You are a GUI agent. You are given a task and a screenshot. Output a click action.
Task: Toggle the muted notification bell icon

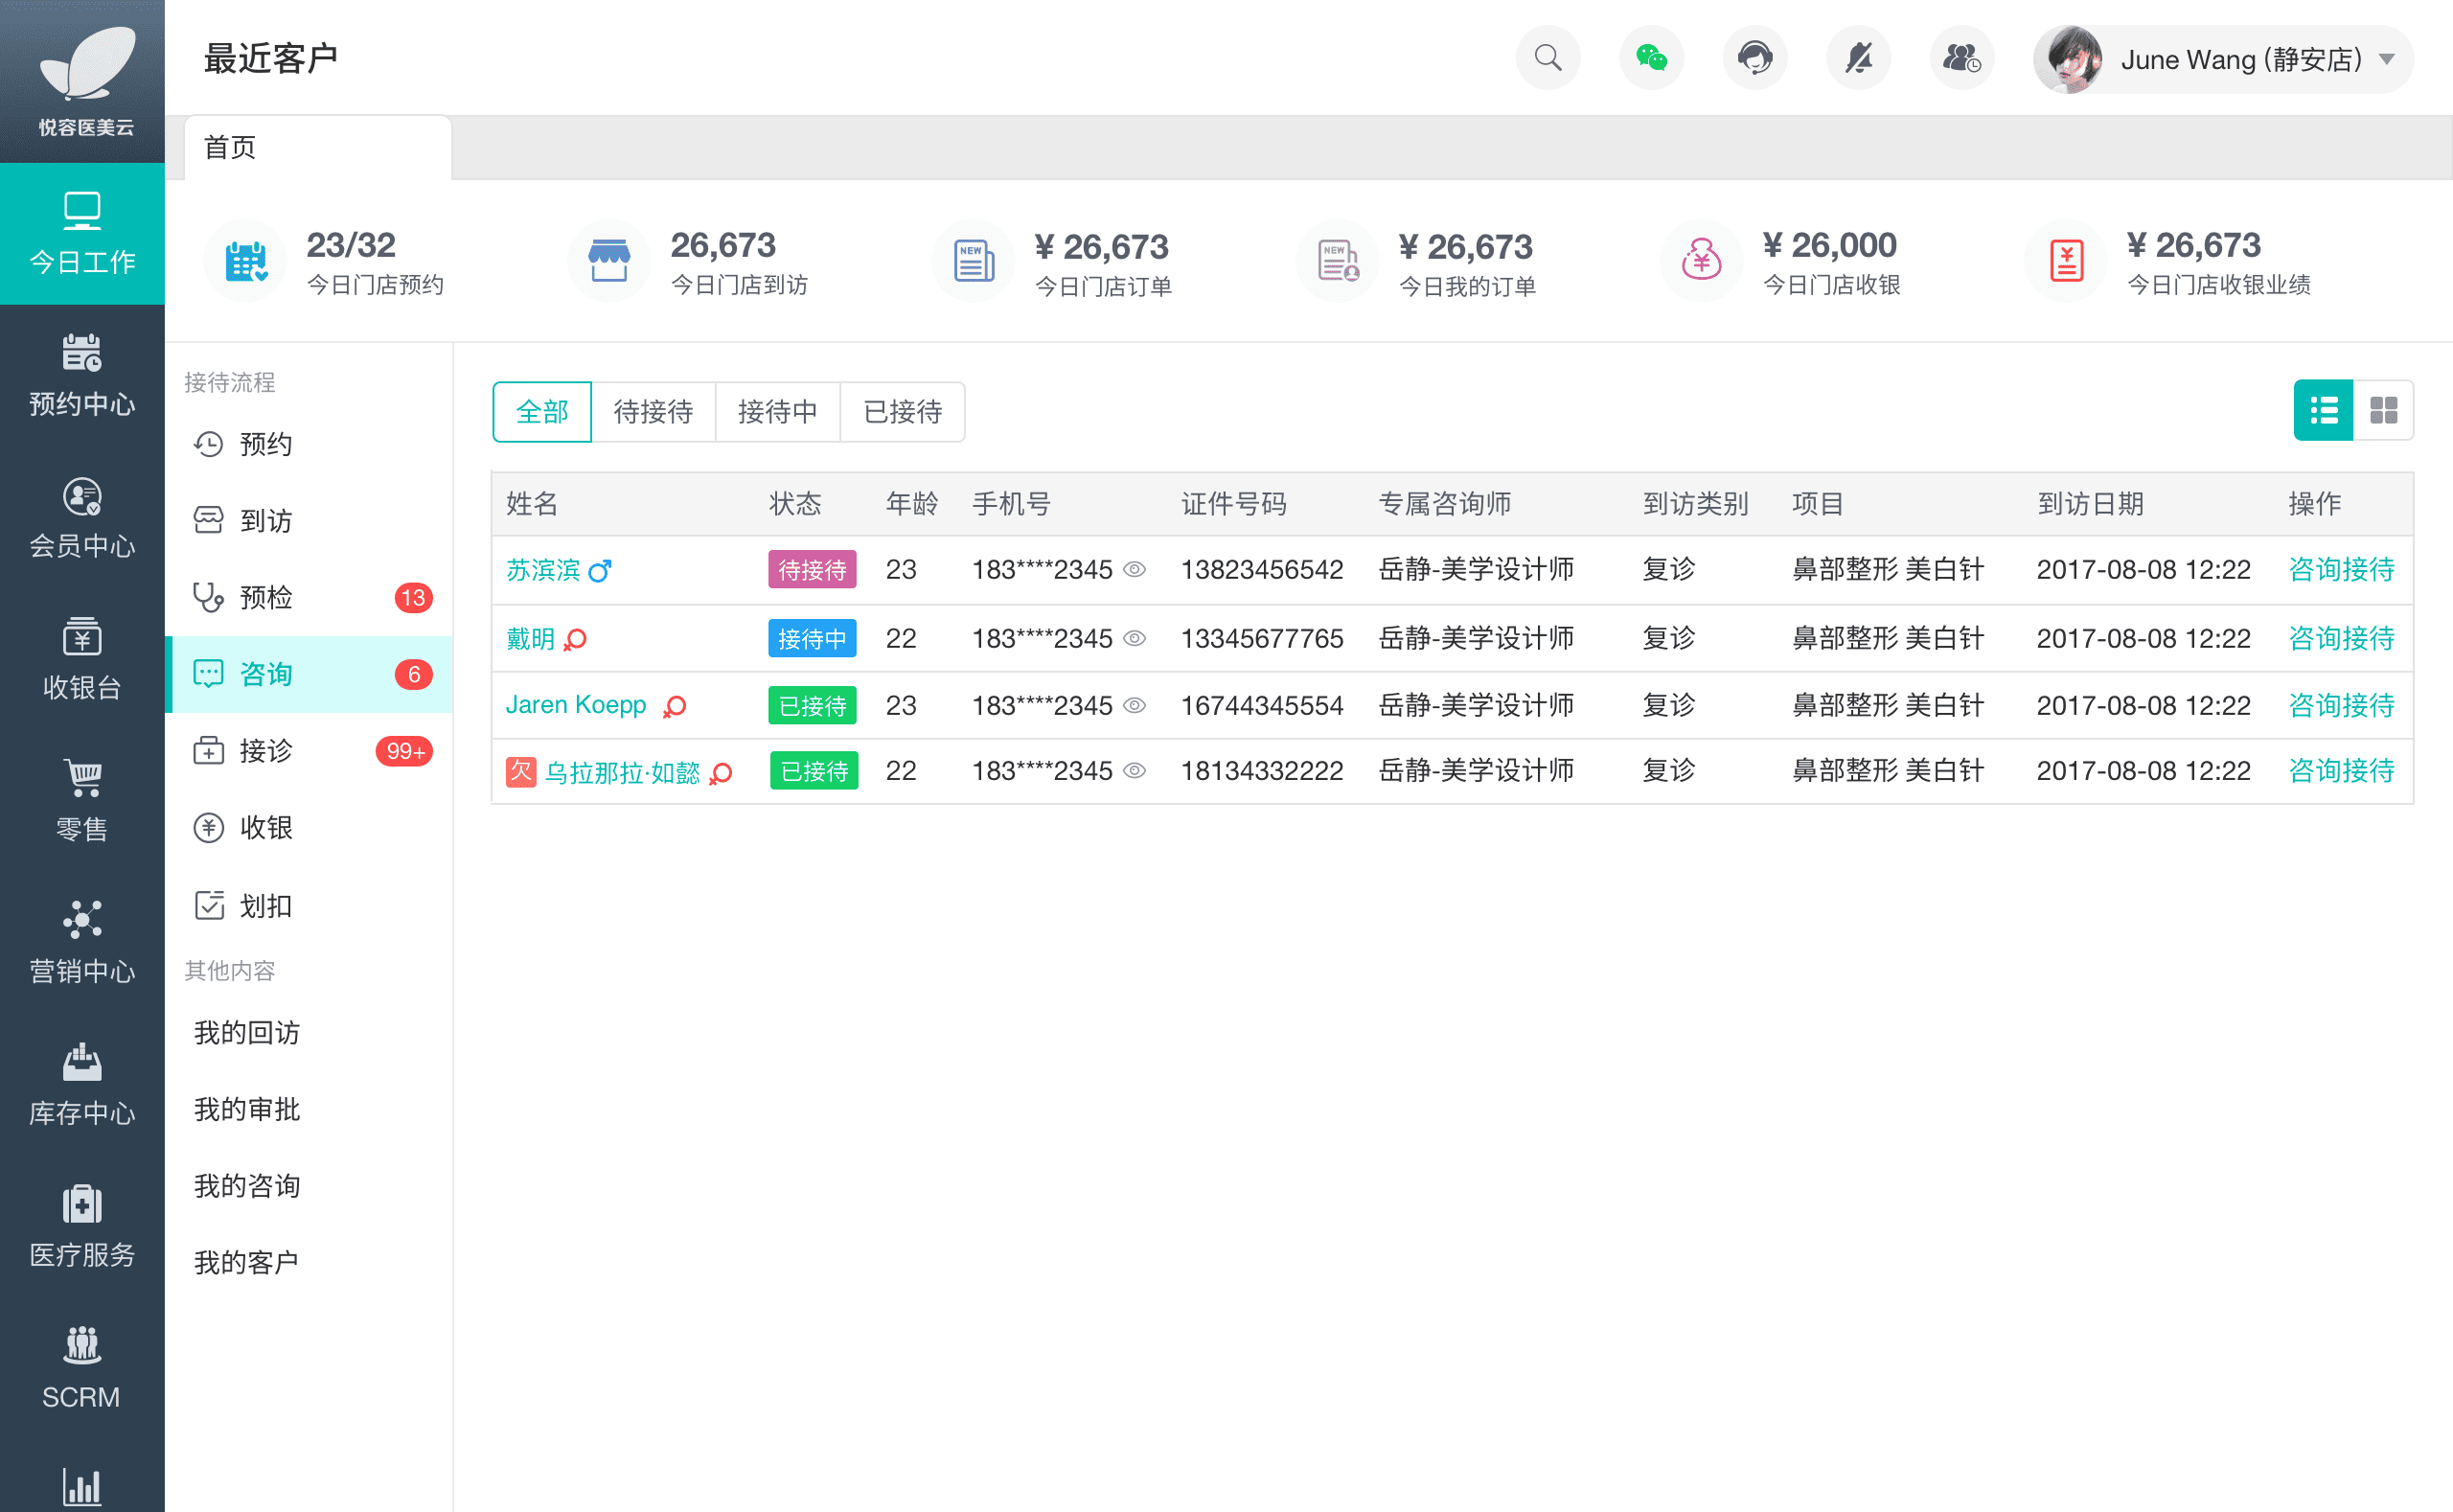point(1858,58)
